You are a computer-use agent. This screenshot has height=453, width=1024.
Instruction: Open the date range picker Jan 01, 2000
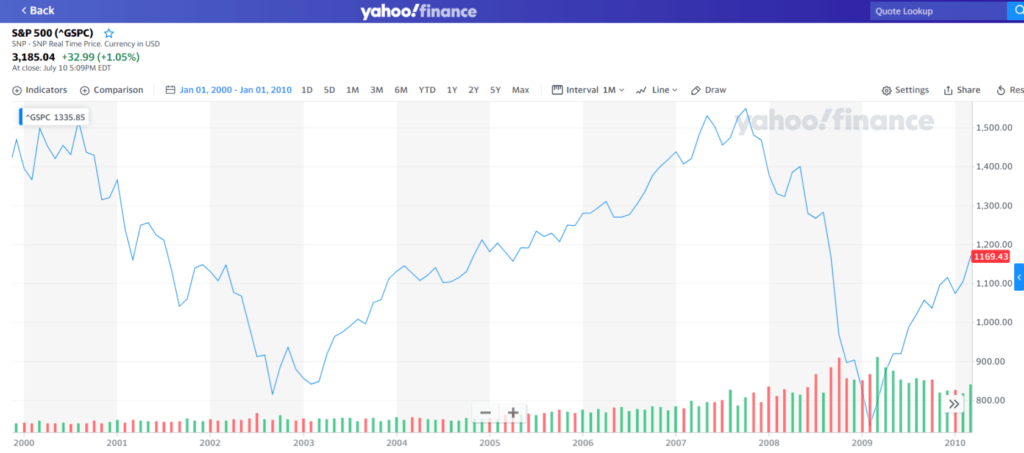point(229,90)
